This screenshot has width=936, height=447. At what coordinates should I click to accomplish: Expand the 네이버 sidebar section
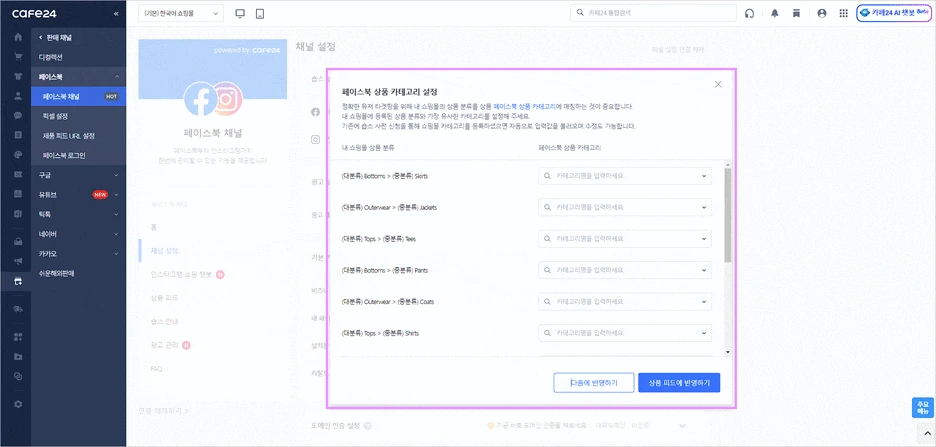116,234
